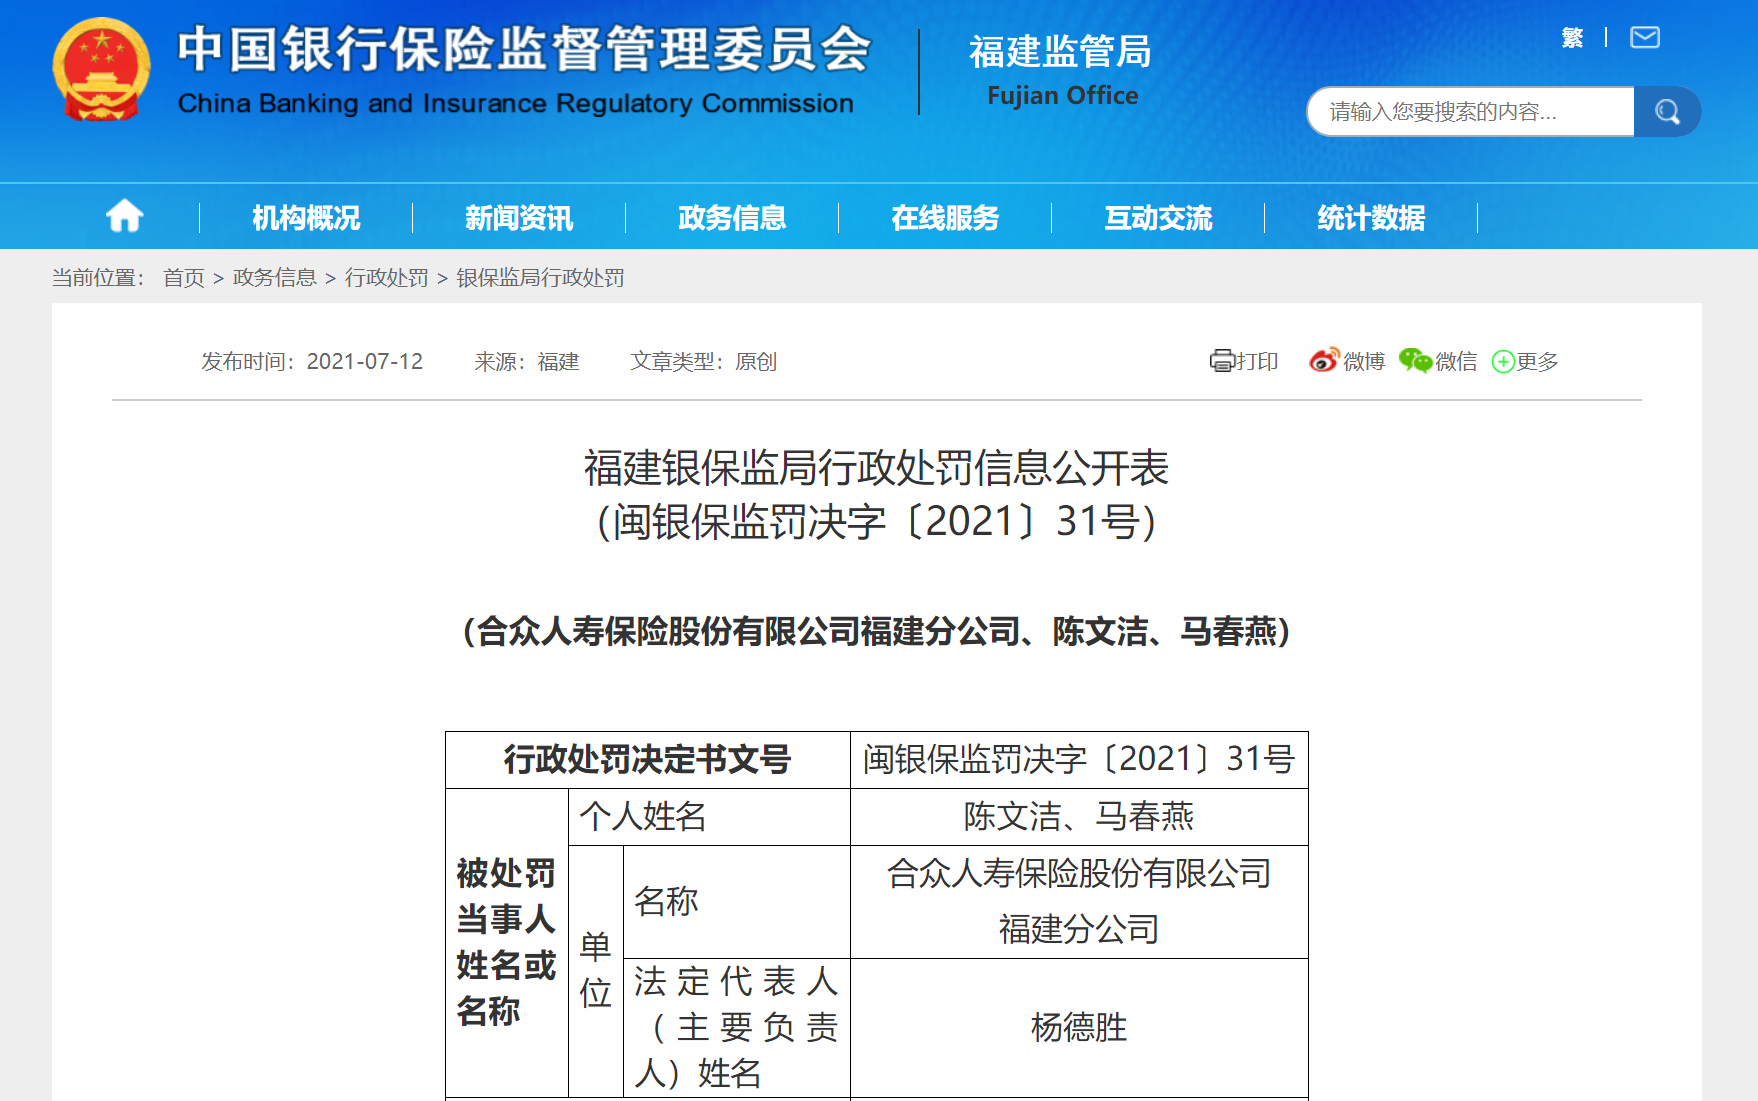
Task: Click the printer icon to print
Action: [1222, 361]
